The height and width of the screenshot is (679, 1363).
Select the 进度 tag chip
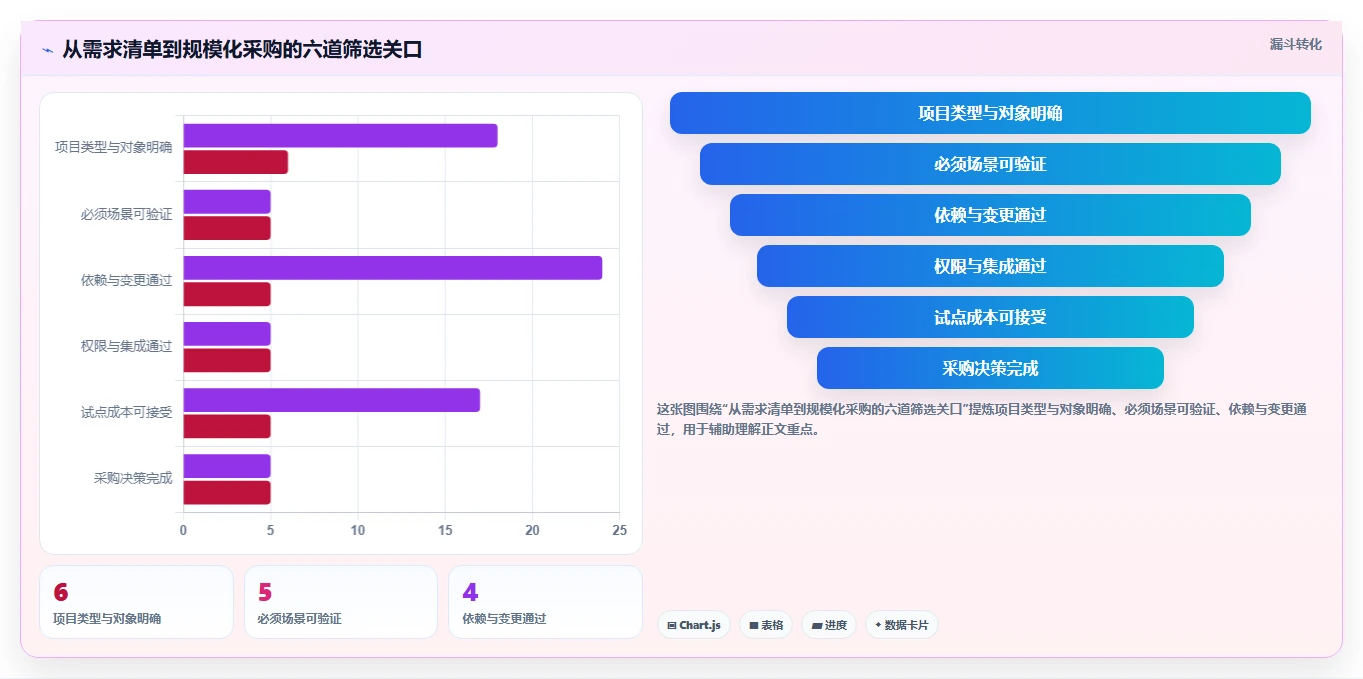(829, 625)
